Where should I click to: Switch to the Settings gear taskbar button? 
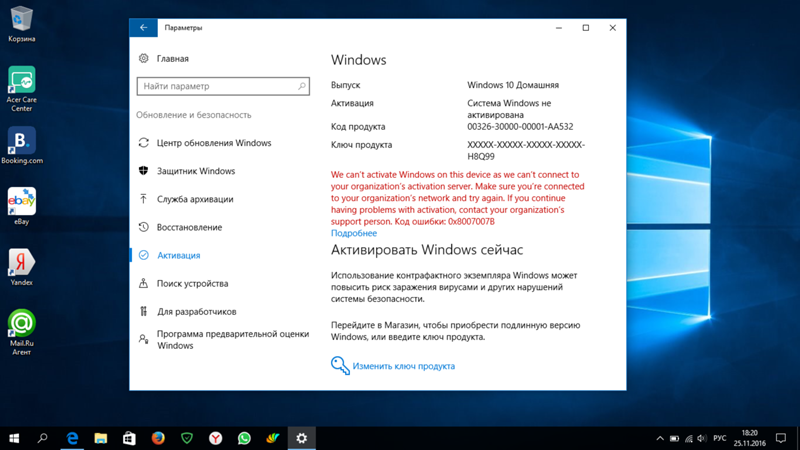[302, 438]
